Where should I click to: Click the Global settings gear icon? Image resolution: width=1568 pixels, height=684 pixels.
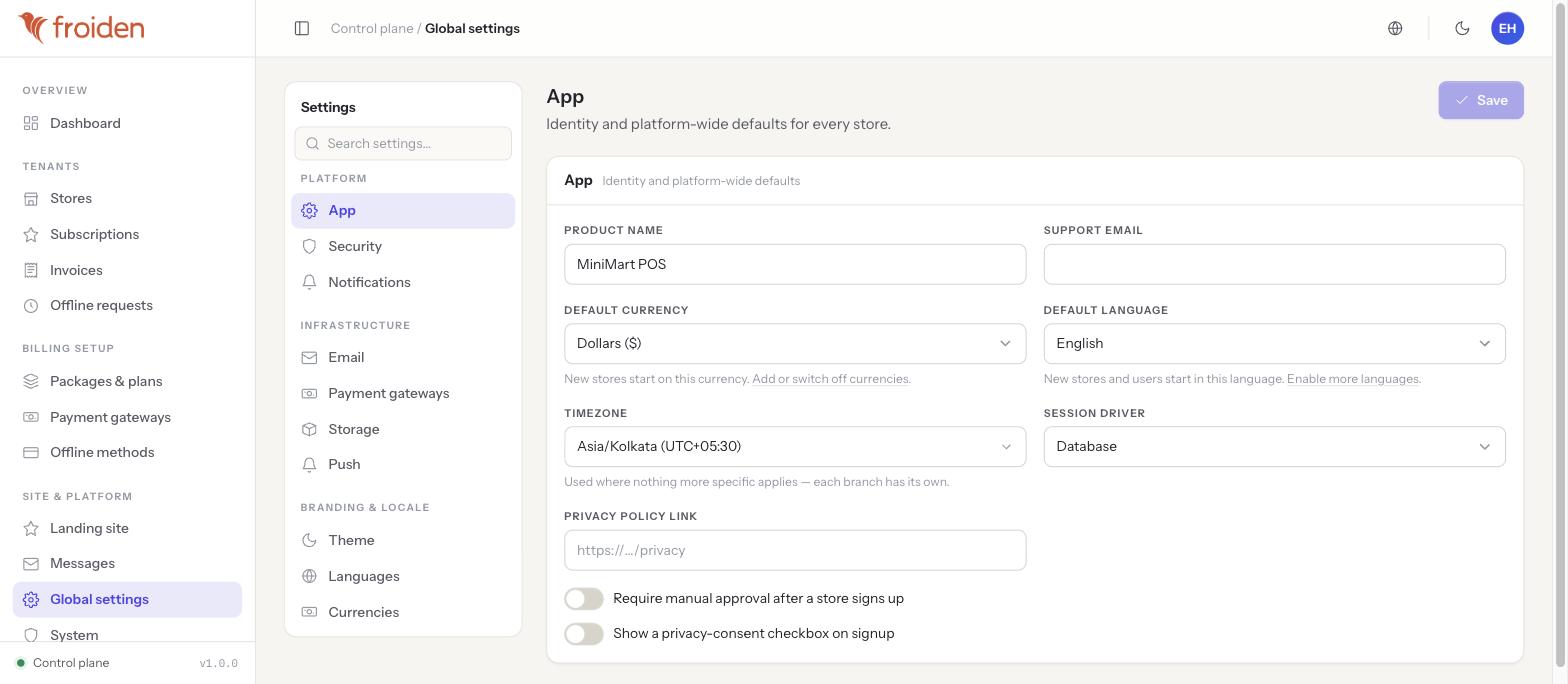tap(31, 600)
